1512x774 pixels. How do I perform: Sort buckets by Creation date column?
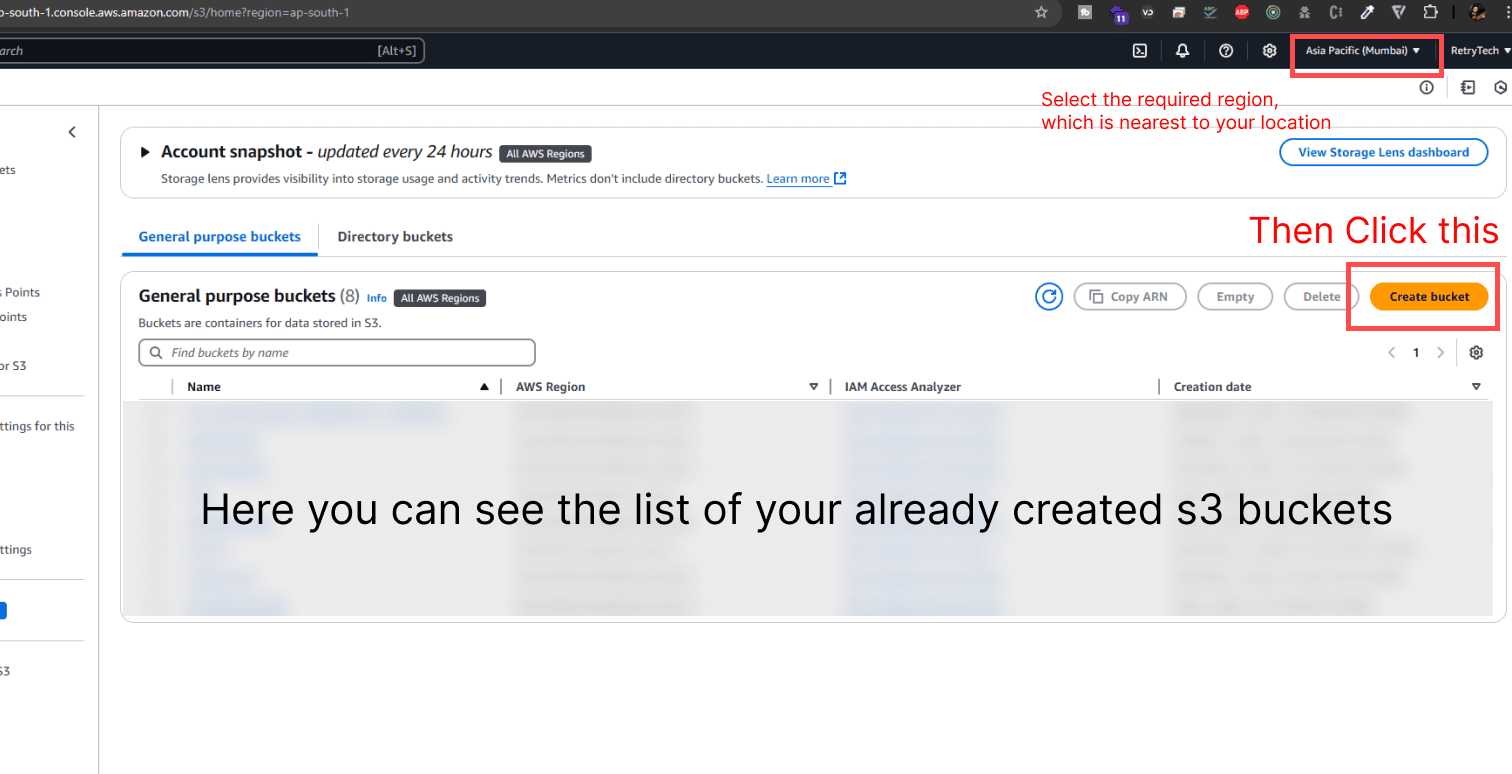click(x=1211, y=387)
